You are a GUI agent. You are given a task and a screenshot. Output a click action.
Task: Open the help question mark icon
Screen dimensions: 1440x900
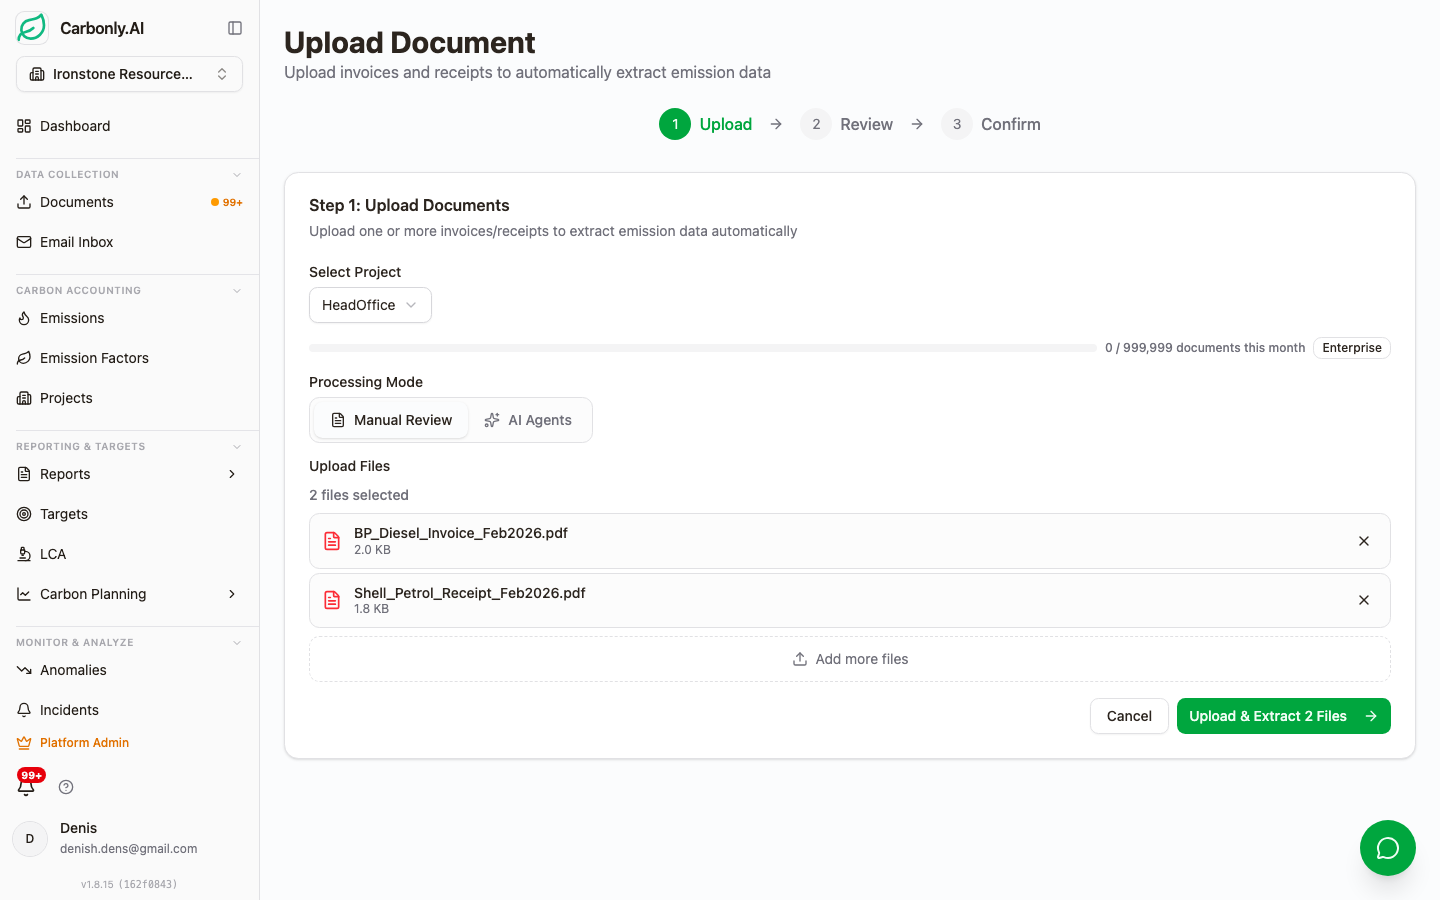66,787
